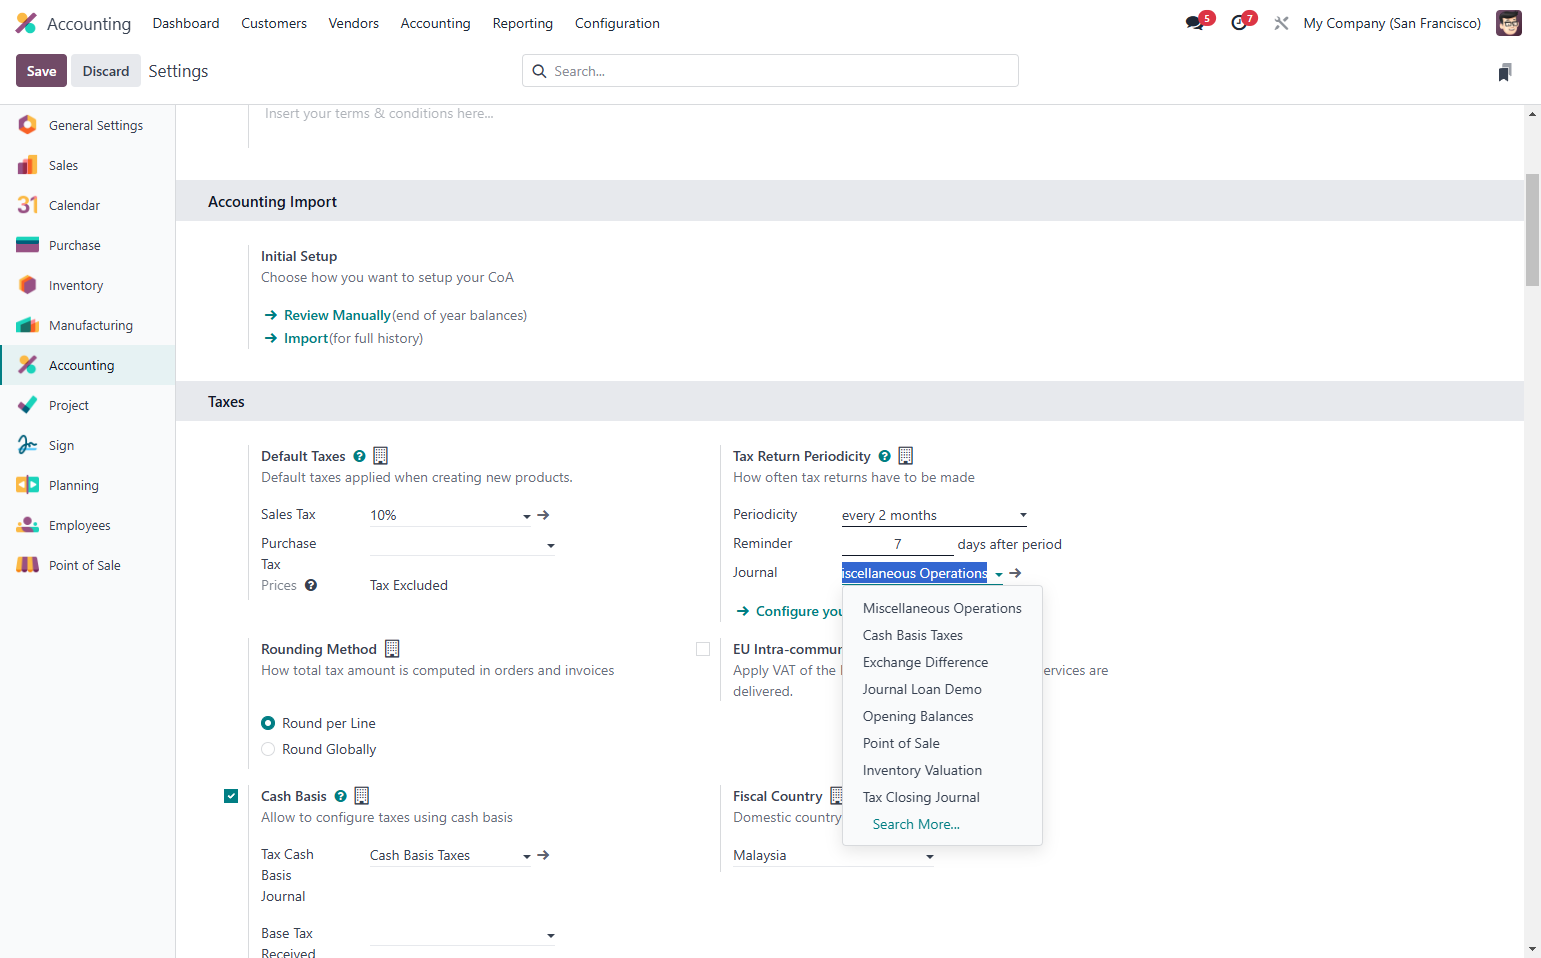Click company icon beside Rounding Method
The width and height of the screenshot is (1541, 958).
click(392, 649)
